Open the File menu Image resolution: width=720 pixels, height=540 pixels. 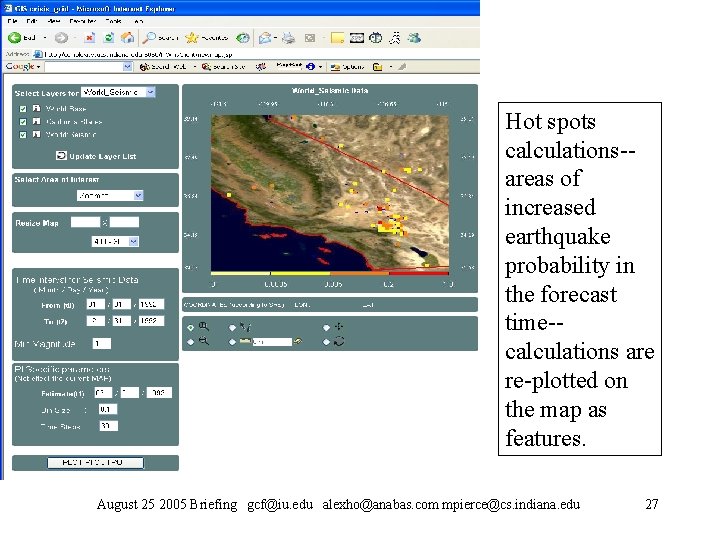(x=12, y=21)
